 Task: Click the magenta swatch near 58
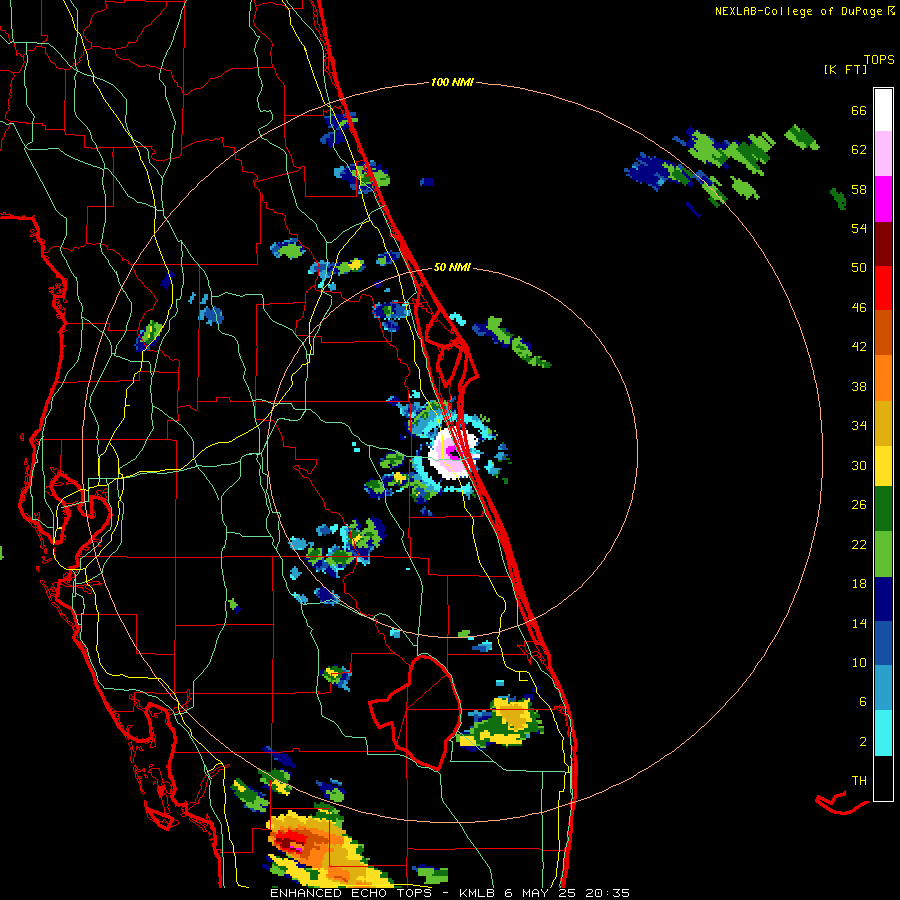pos(883,199)
